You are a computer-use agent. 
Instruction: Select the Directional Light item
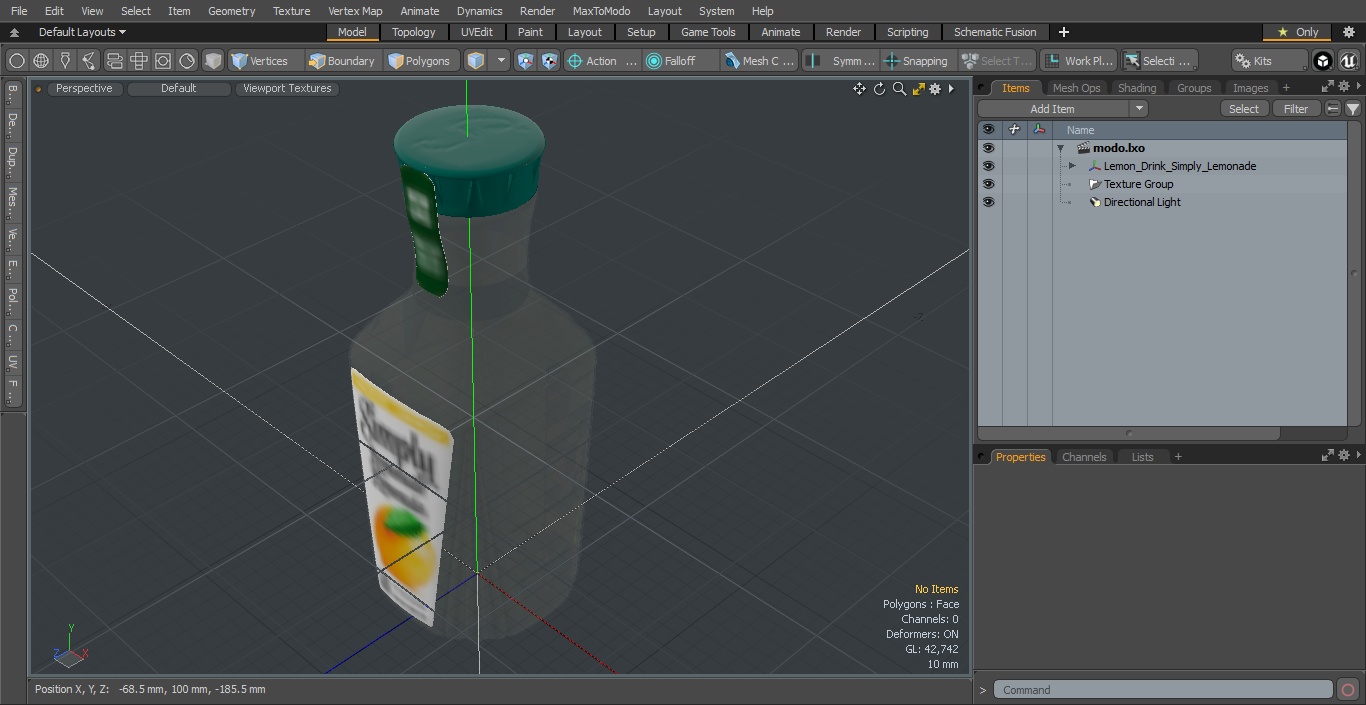point(1142,202)
